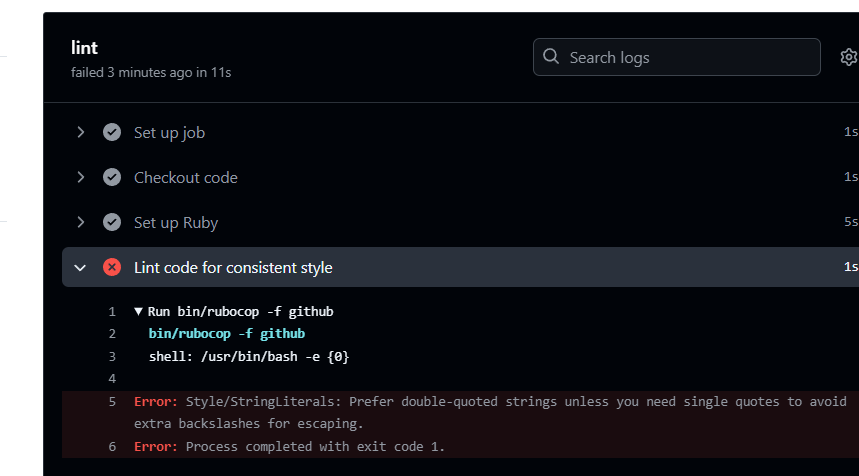859x476 pixels.
Task: Click the success checkmark for Checkout code
Action: point(112,177)
